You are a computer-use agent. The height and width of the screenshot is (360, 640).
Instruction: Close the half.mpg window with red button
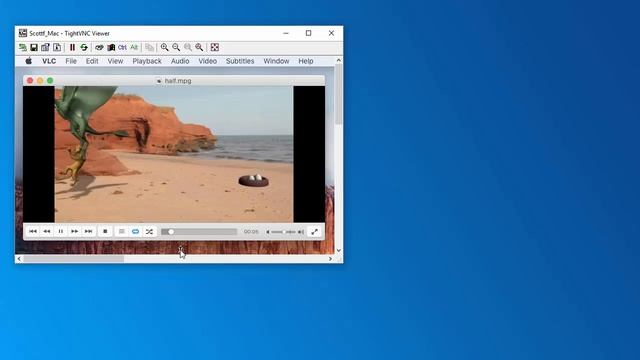click(30, 80)
